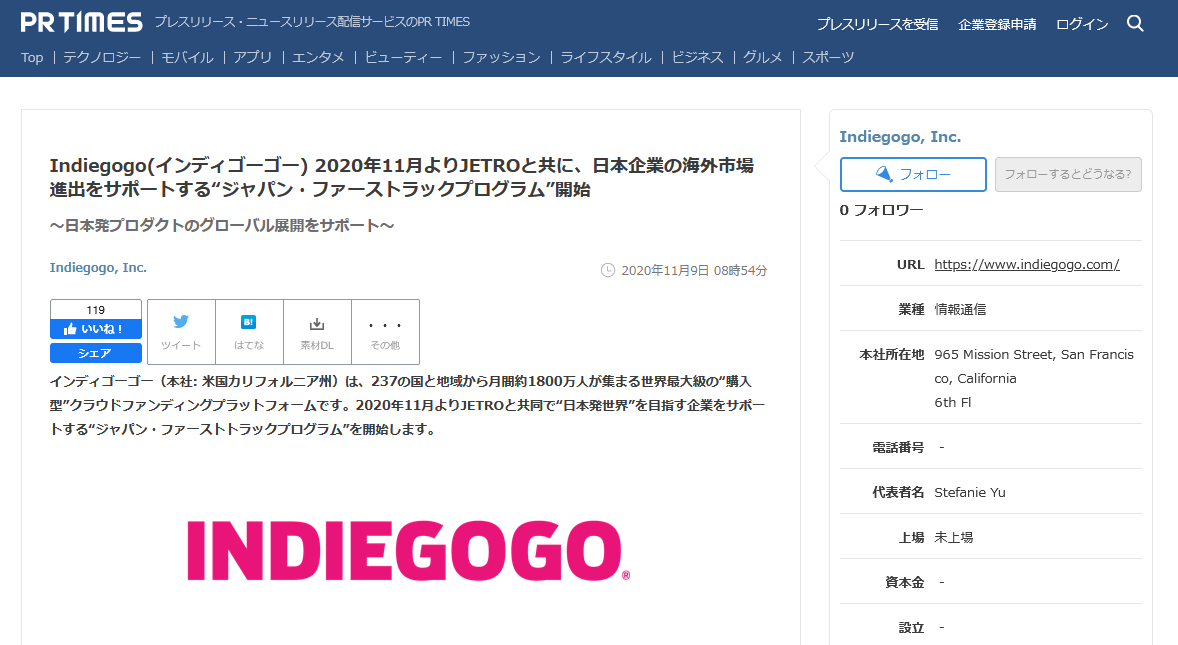Viewport: 1178px width, 645px height.
Task: Click the PR TIMES logo
Action: [81, 23]
